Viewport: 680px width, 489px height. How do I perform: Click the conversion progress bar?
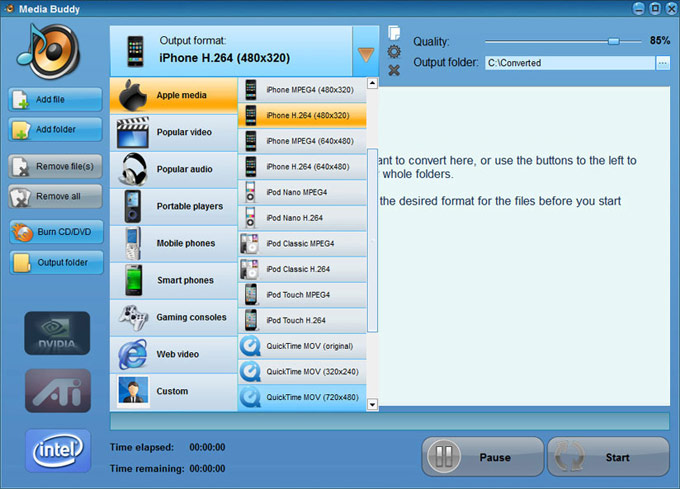[389, 421]
